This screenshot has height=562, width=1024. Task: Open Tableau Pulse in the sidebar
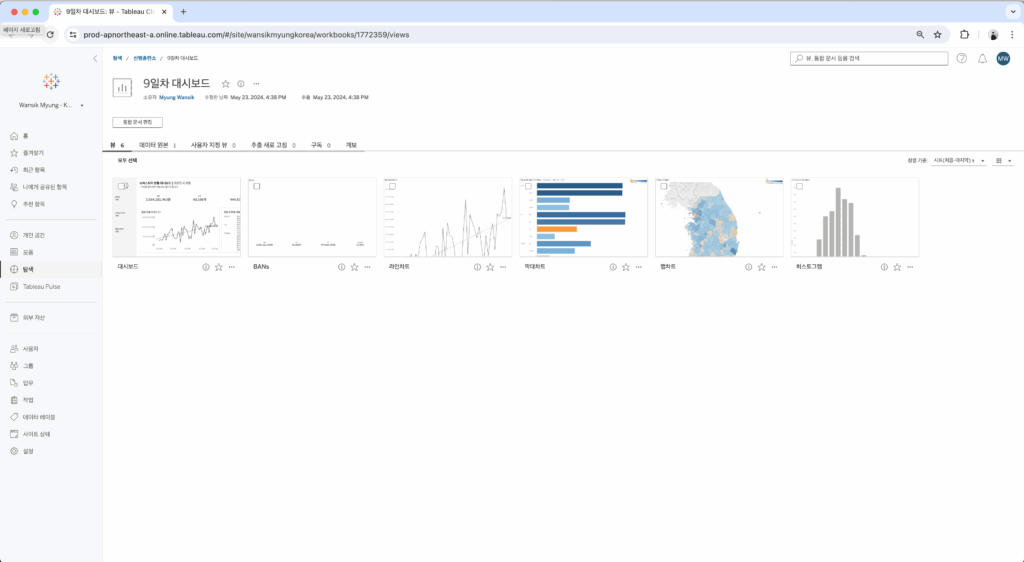point(41,286)
